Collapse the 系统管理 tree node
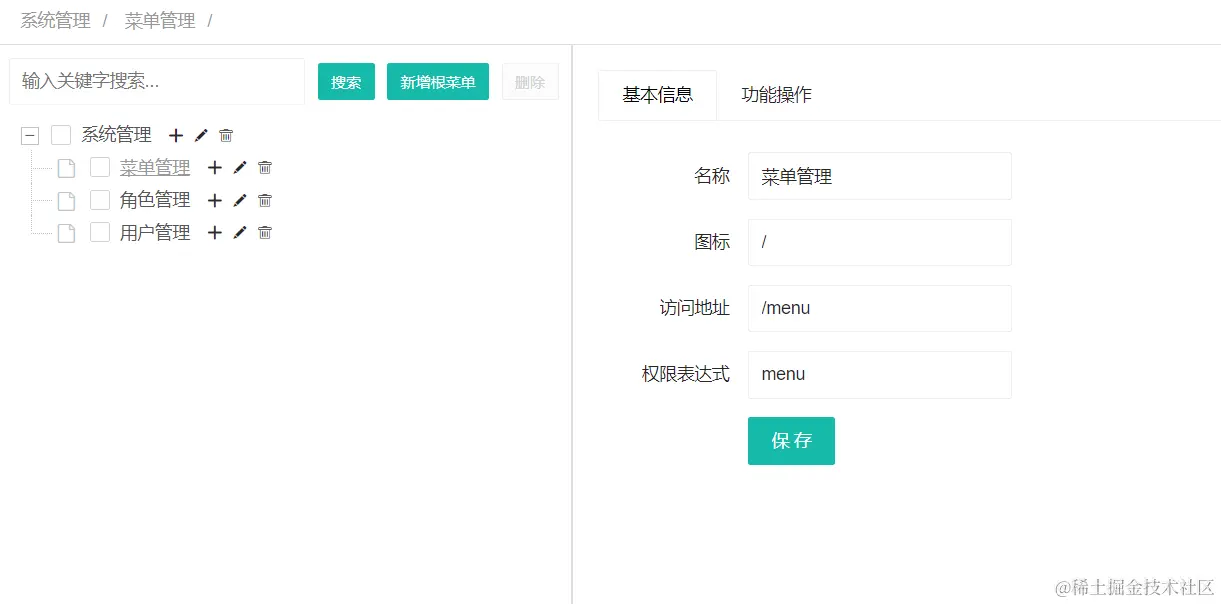The width and height of the screenshot is (1221, 604). coord(30,135)
